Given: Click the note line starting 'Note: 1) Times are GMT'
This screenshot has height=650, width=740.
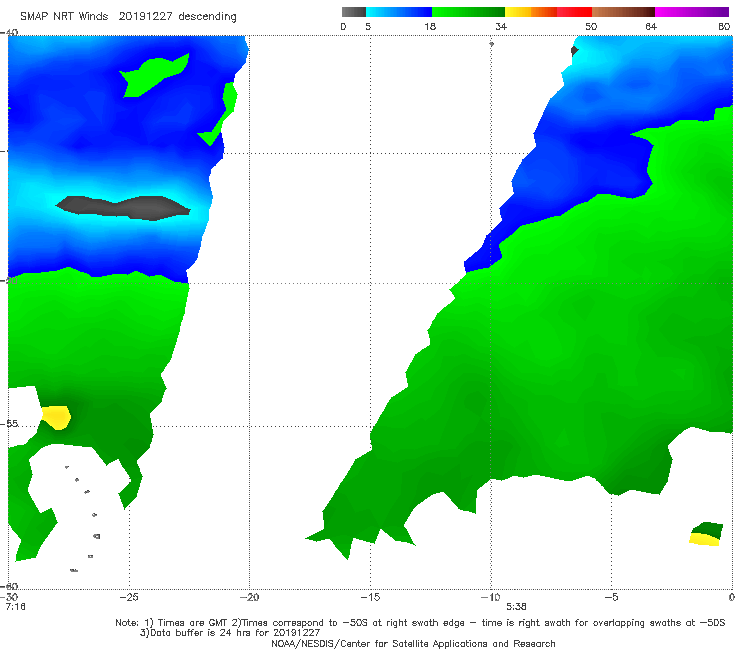Looking at the screenshot, I should pos(420,623).
